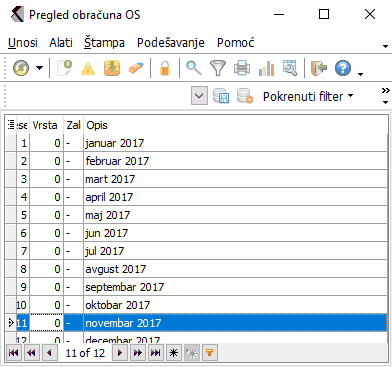Expand the dropdown arrow next to refresh
Image resolution: width=392 pixels, height=367 pixels.
point(39,68)
